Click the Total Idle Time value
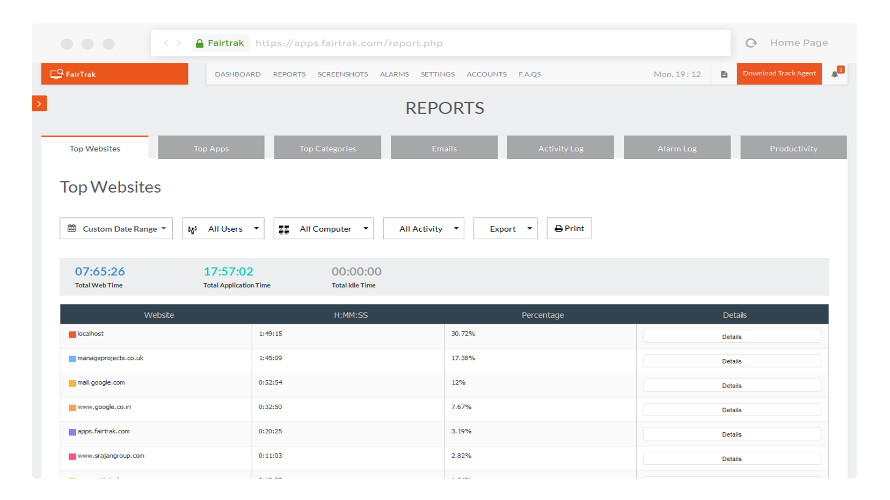Viewport: 890px width, 500px height. tap(356, 271)
